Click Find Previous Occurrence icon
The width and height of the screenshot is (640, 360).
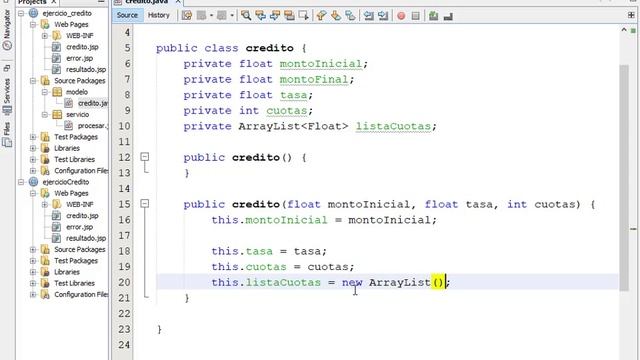tap(260, 16)
